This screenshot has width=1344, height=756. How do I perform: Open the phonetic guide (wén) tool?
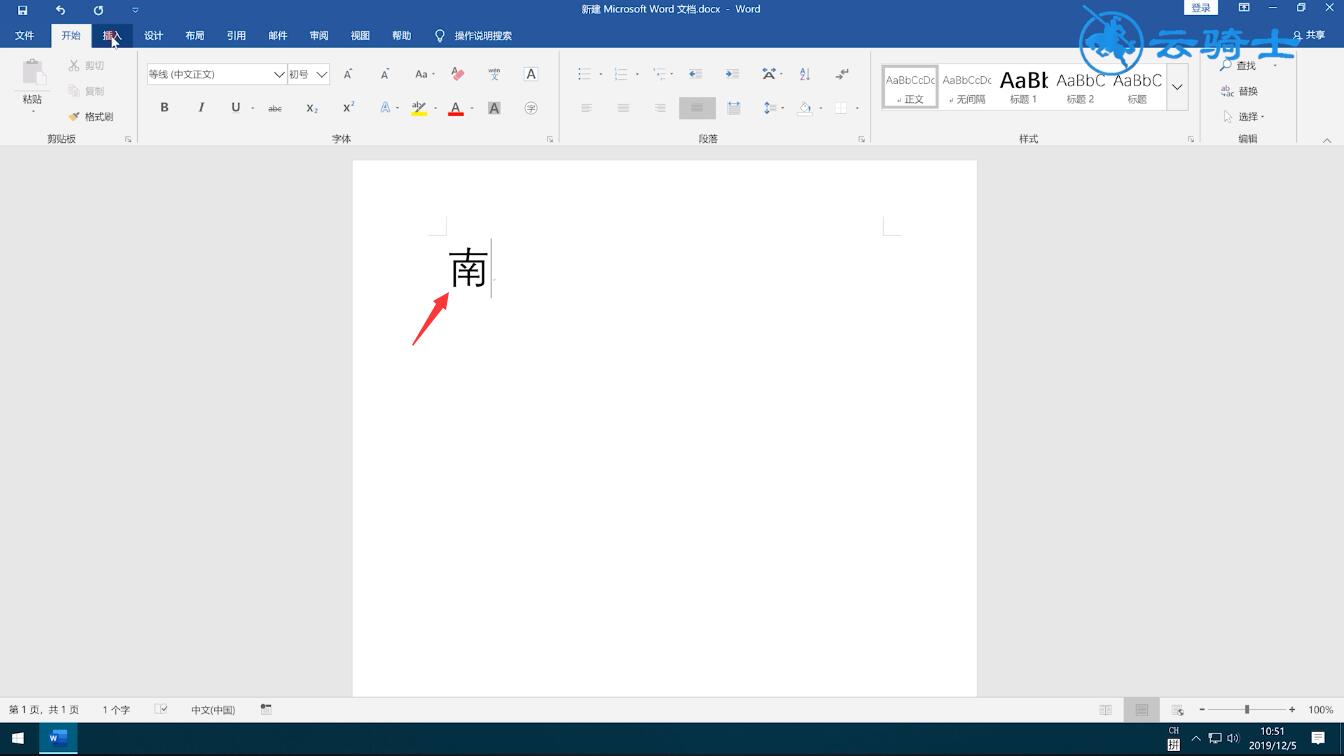494,74
